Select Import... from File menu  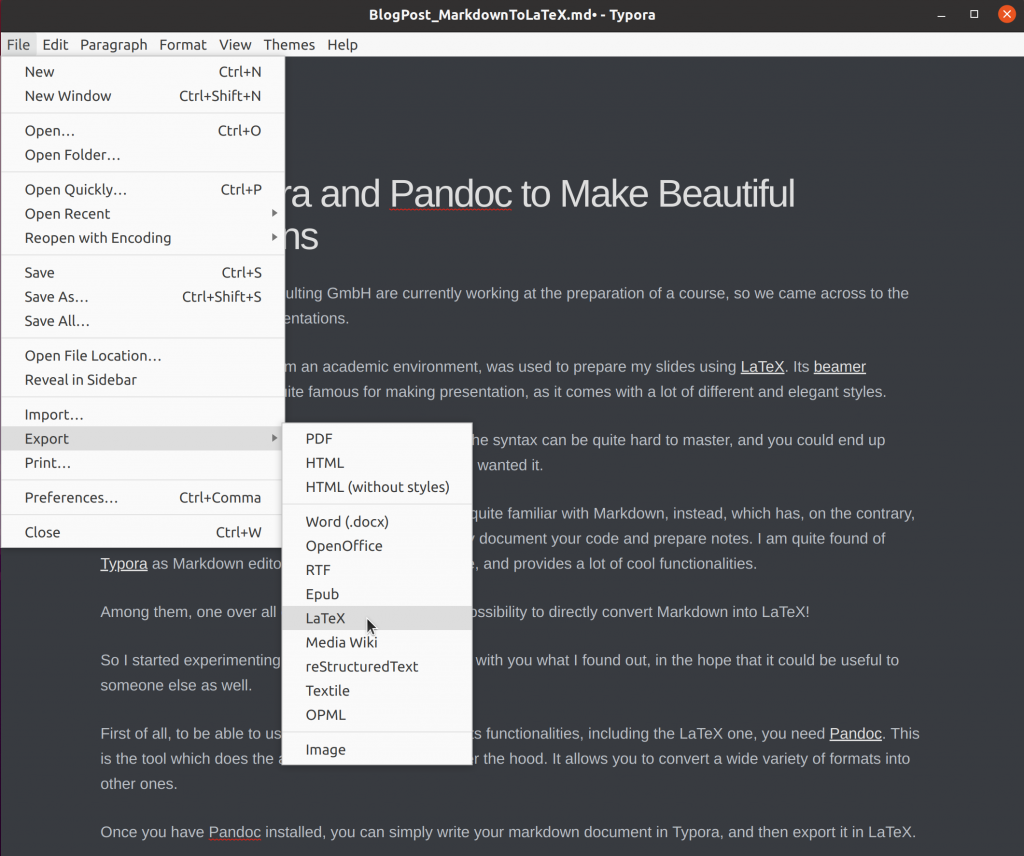143,415
